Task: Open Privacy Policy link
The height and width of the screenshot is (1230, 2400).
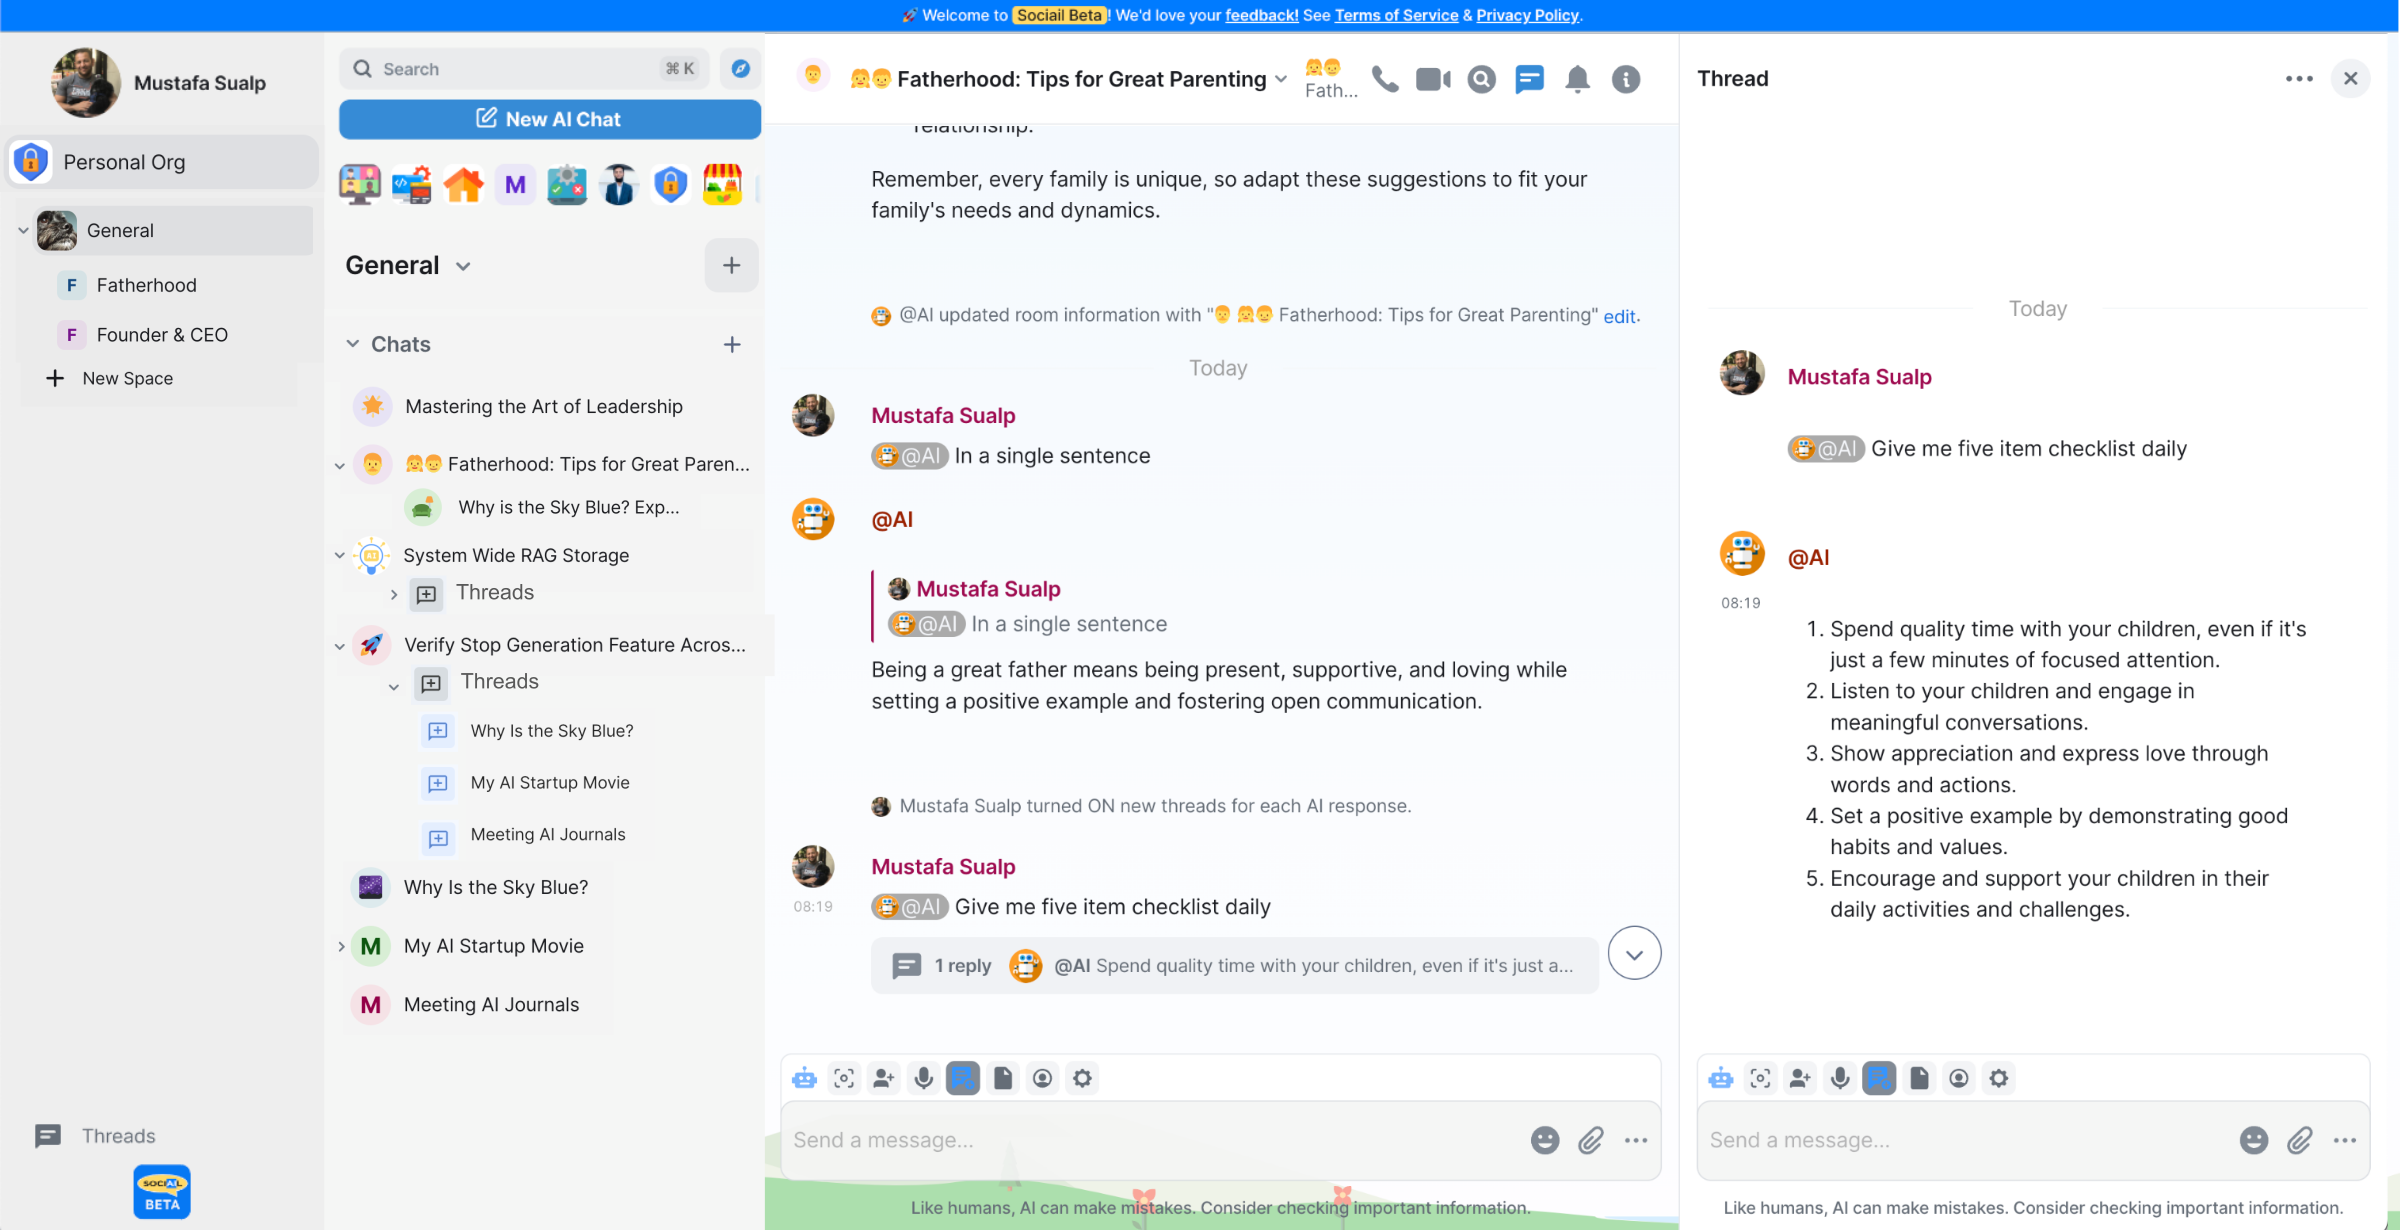Action: tap(1527, 15)
